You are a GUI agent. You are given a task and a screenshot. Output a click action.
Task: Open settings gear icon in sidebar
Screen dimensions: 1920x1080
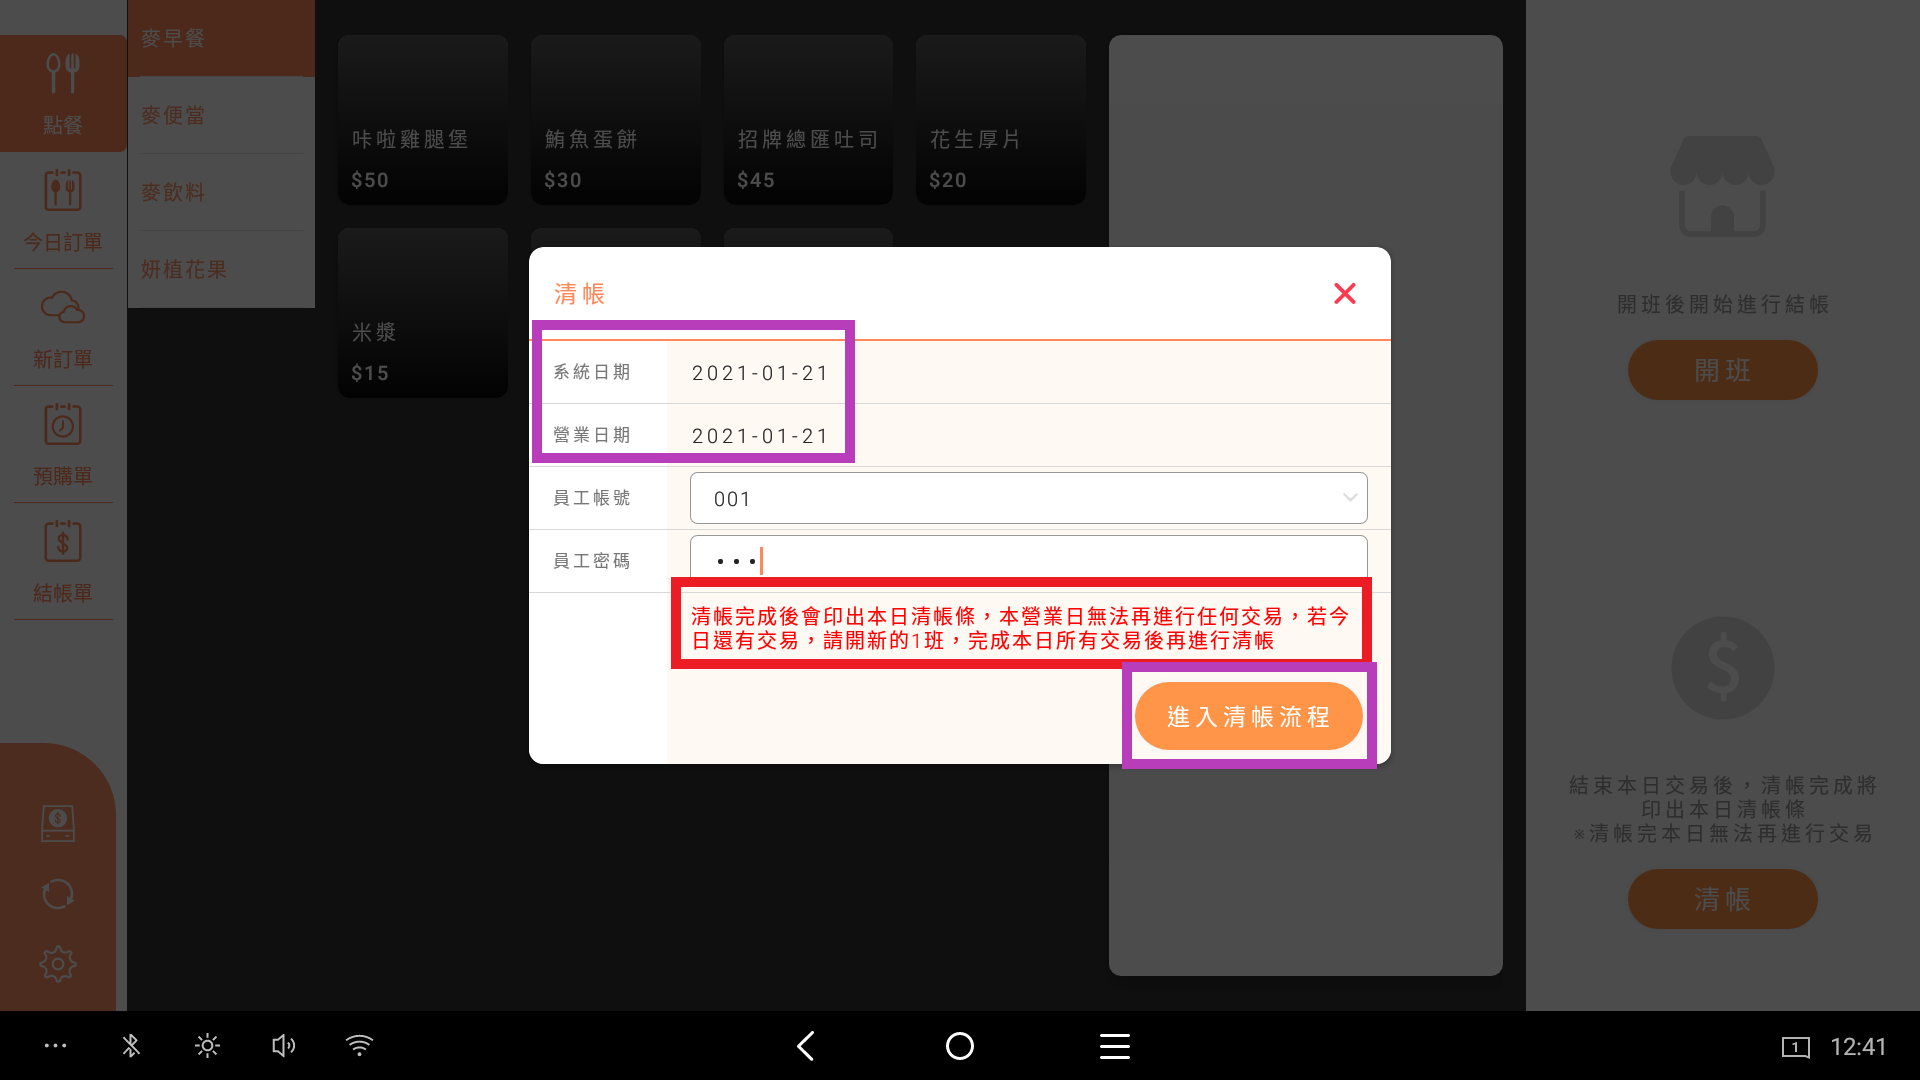pyautogui.click(x=58, y=964)
